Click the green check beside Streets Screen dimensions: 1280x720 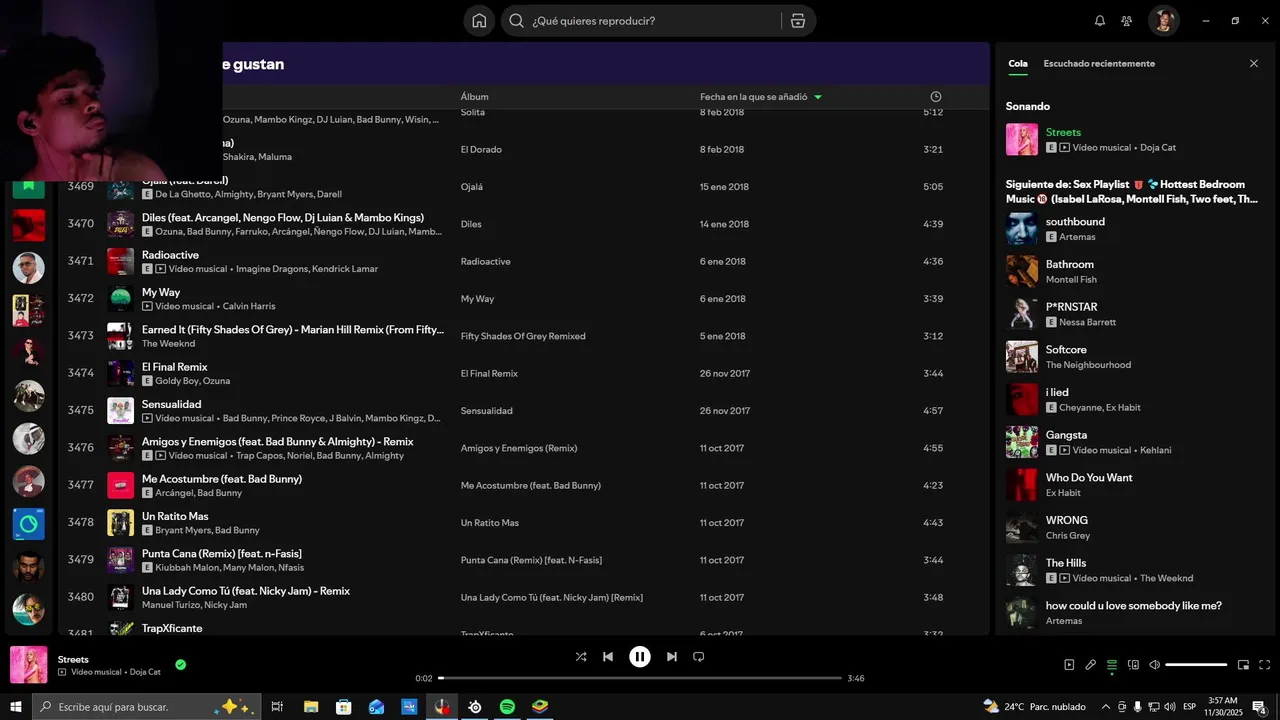click(x=180, y=664)
